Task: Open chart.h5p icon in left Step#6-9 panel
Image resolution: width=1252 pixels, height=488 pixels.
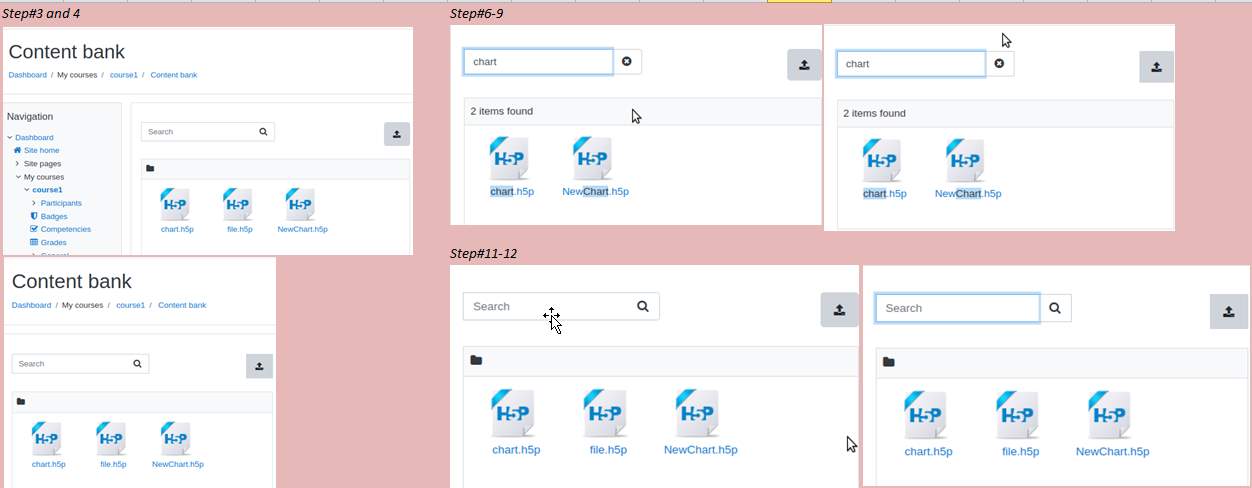Action: coord(510,159)
